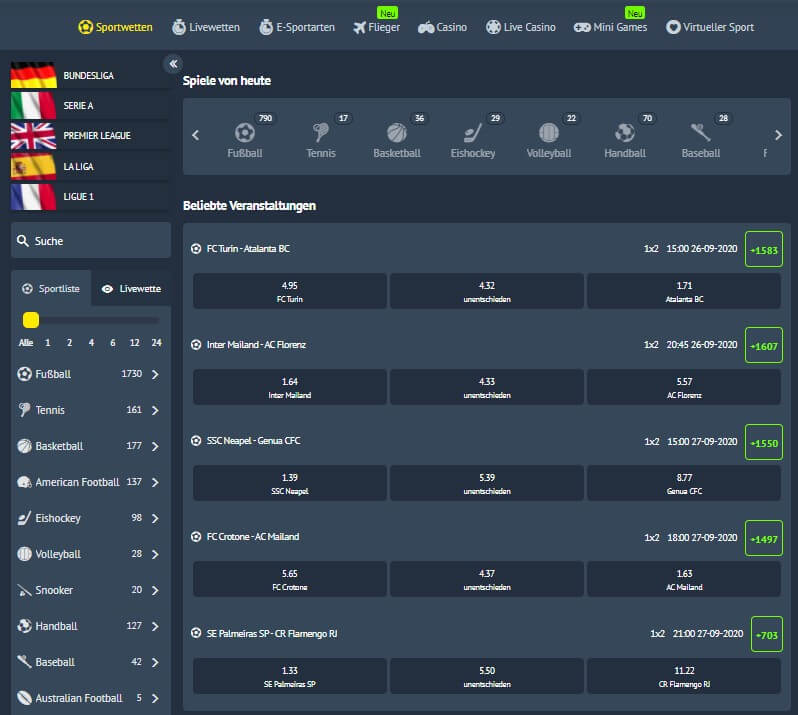Image resolution: width=798 pixels, height=715 pixels.
Task: Click soccer icon beside SE Palmeiras match
Action: (196, 634)
